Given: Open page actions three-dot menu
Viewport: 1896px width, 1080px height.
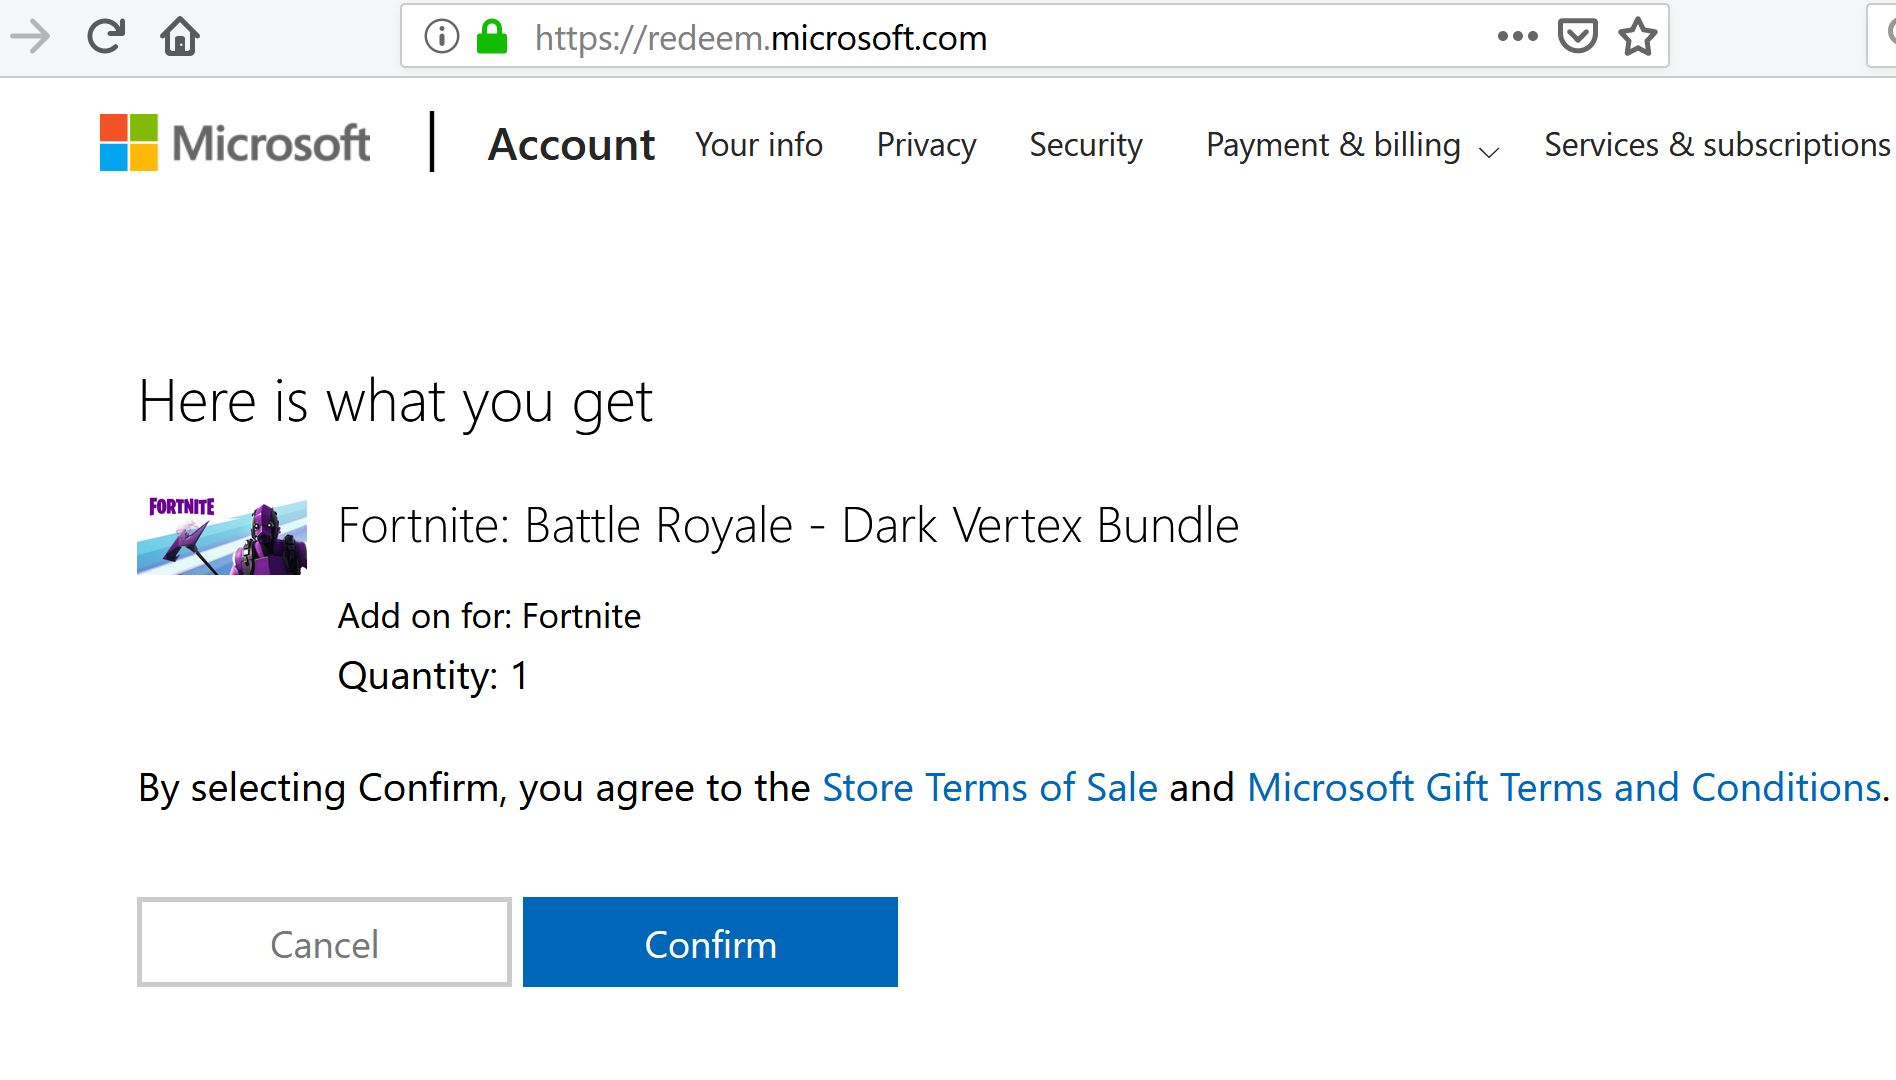Looking at the screenshot, I should (x=1517, y=37).
